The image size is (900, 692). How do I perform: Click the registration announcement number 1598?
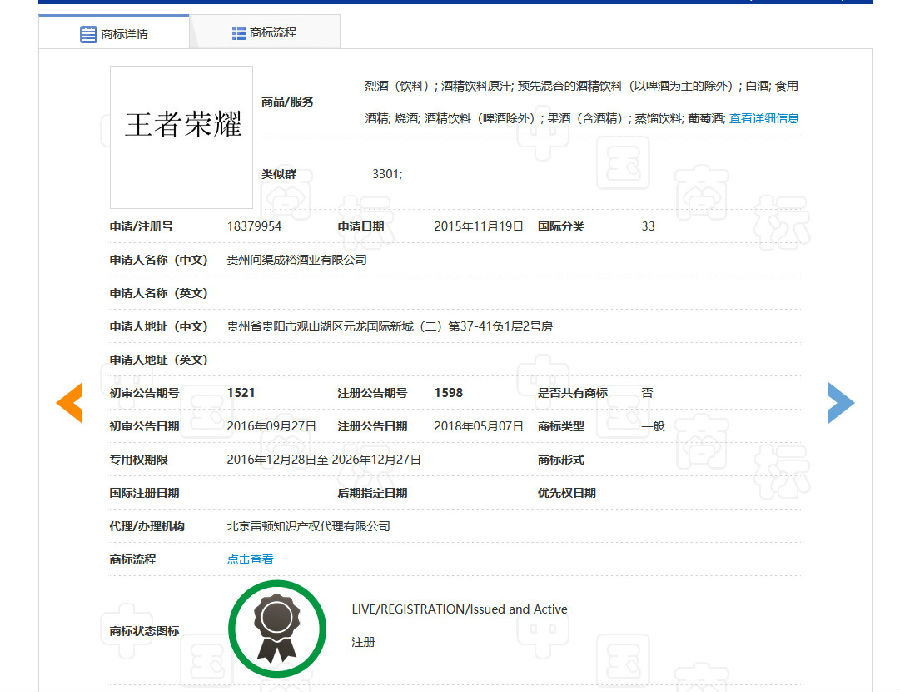coord(448,393)
